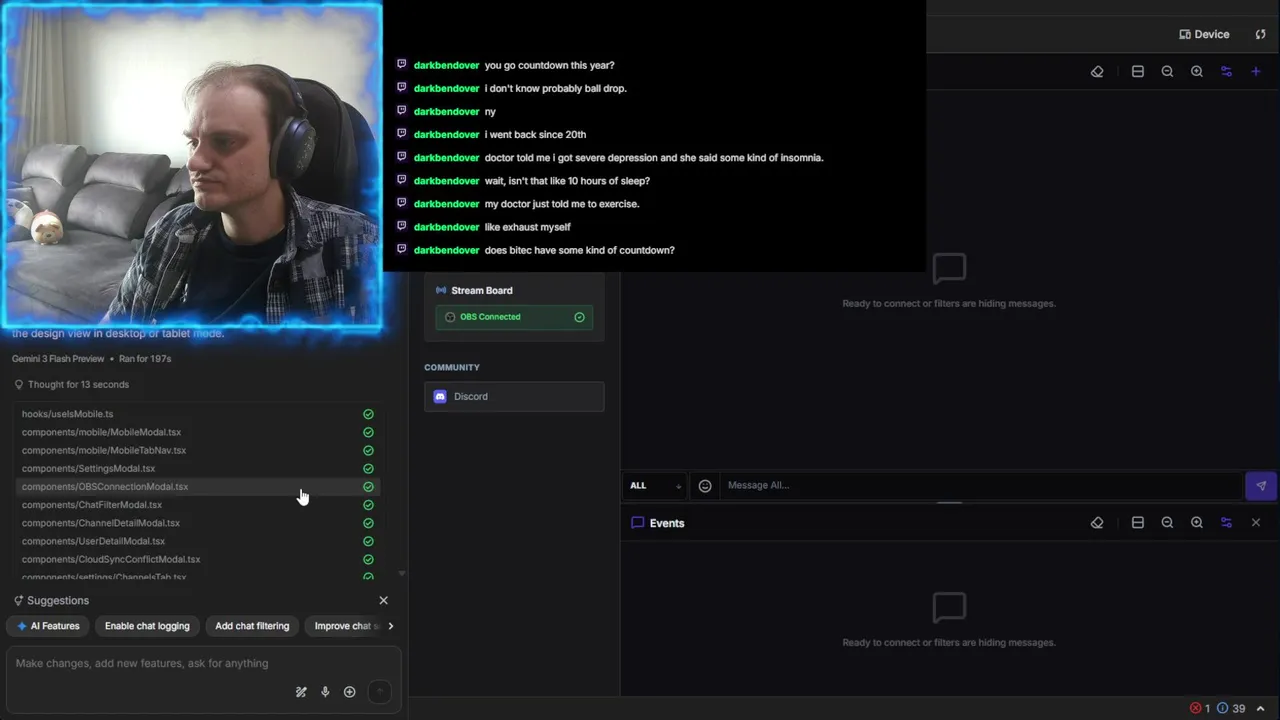Open the Device preview selector
Viewport: 1280px width, 720px height.
coord(1205,34)
